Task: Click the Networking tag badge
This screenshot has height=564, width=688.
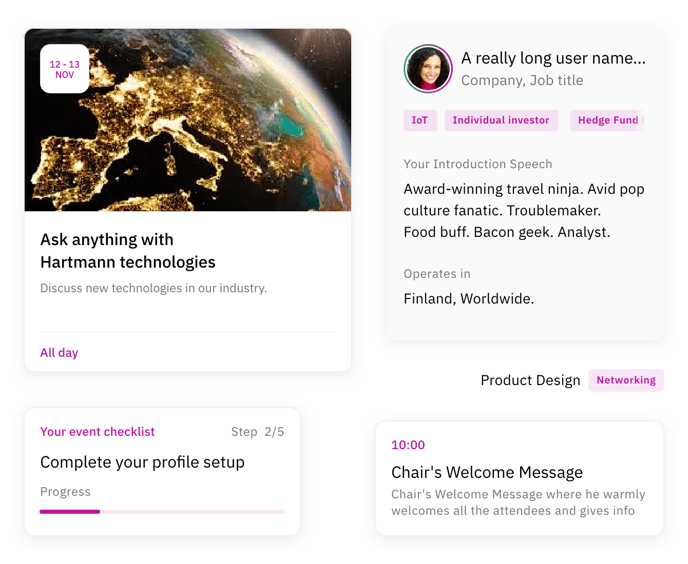Action: (626, 380)
